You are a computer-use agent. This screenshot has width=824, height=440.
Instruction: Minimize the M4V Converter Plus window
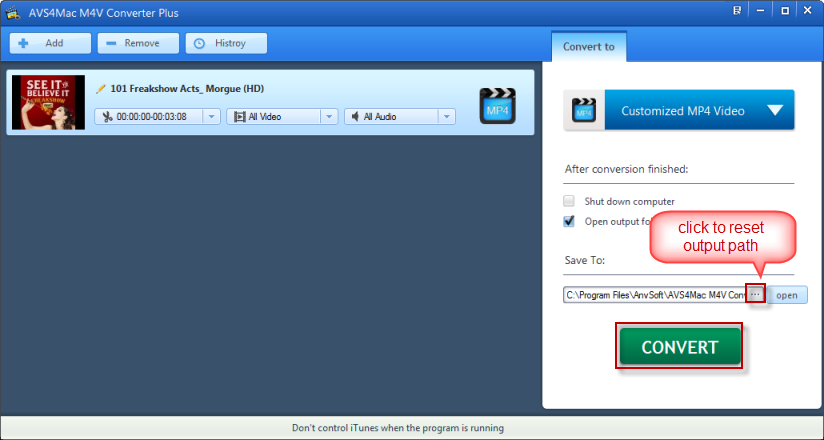(x=760, y=11)
